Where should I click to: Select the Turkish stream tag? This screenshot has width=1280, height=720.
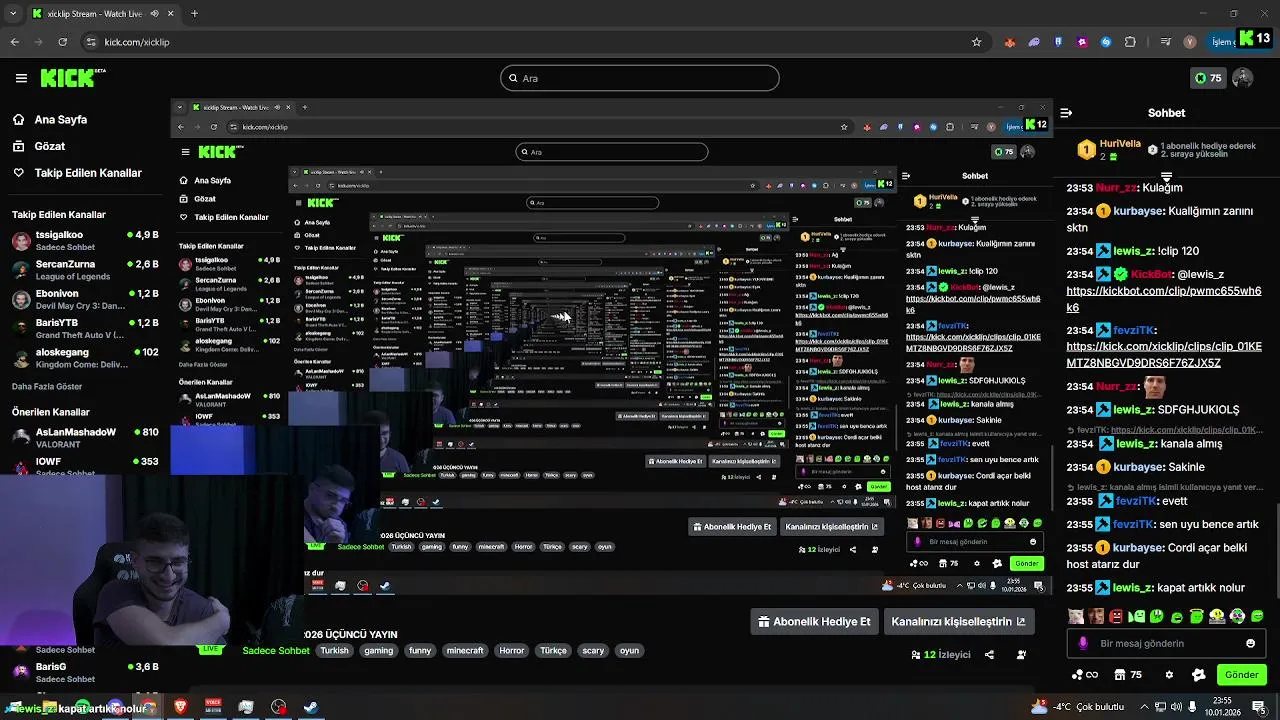[x=334, y=650]
